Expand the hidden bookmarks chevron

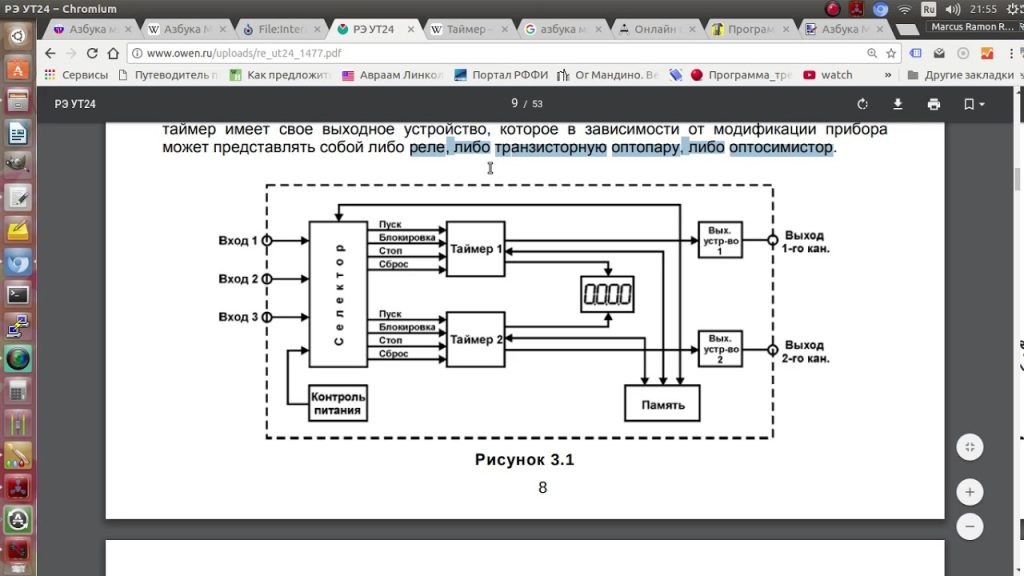coord(888,75)
